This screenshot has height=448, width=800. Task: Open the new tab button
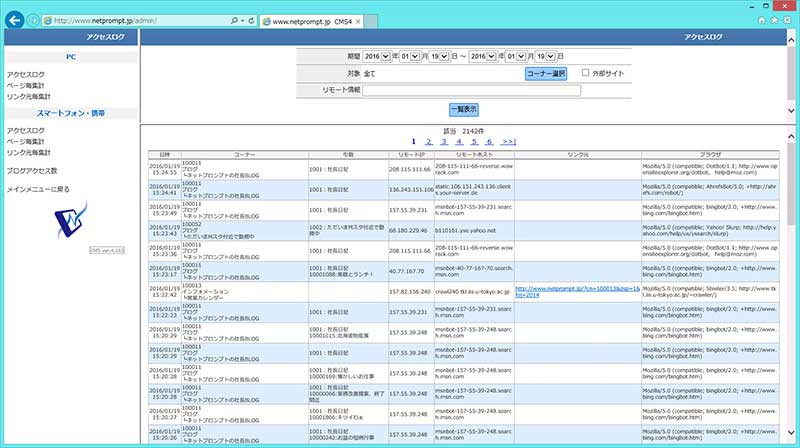coord(371,21)
